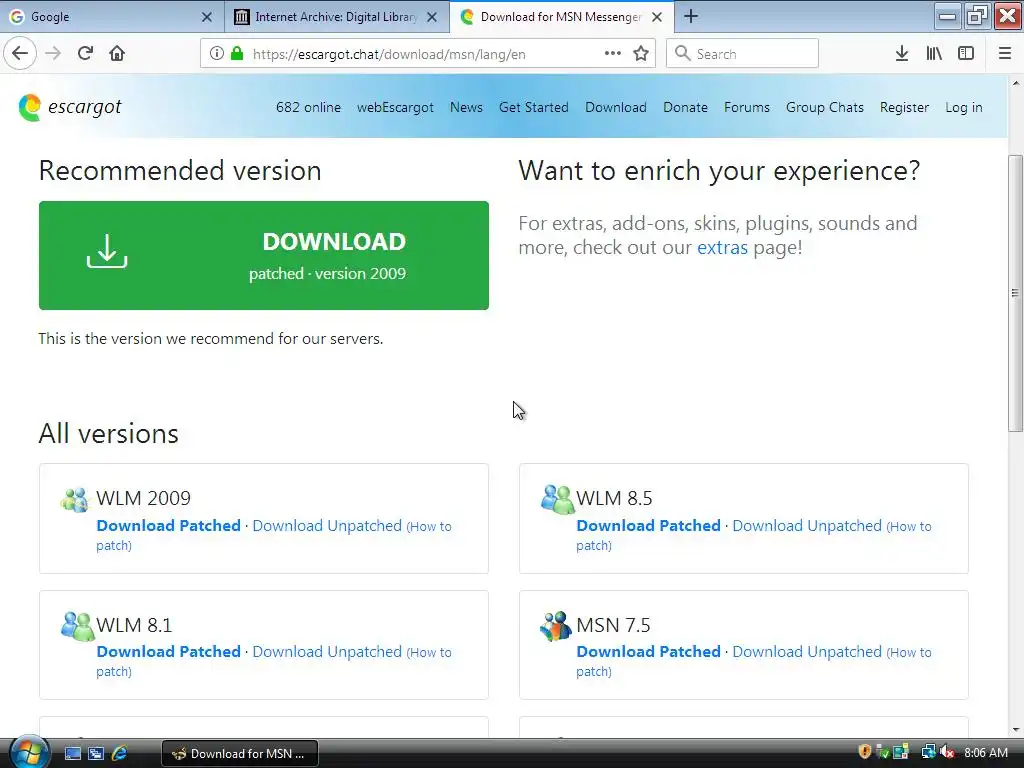This screenshot has width=1024, height=768.
Task: Visit the Forums page
Action: (746, 107)
